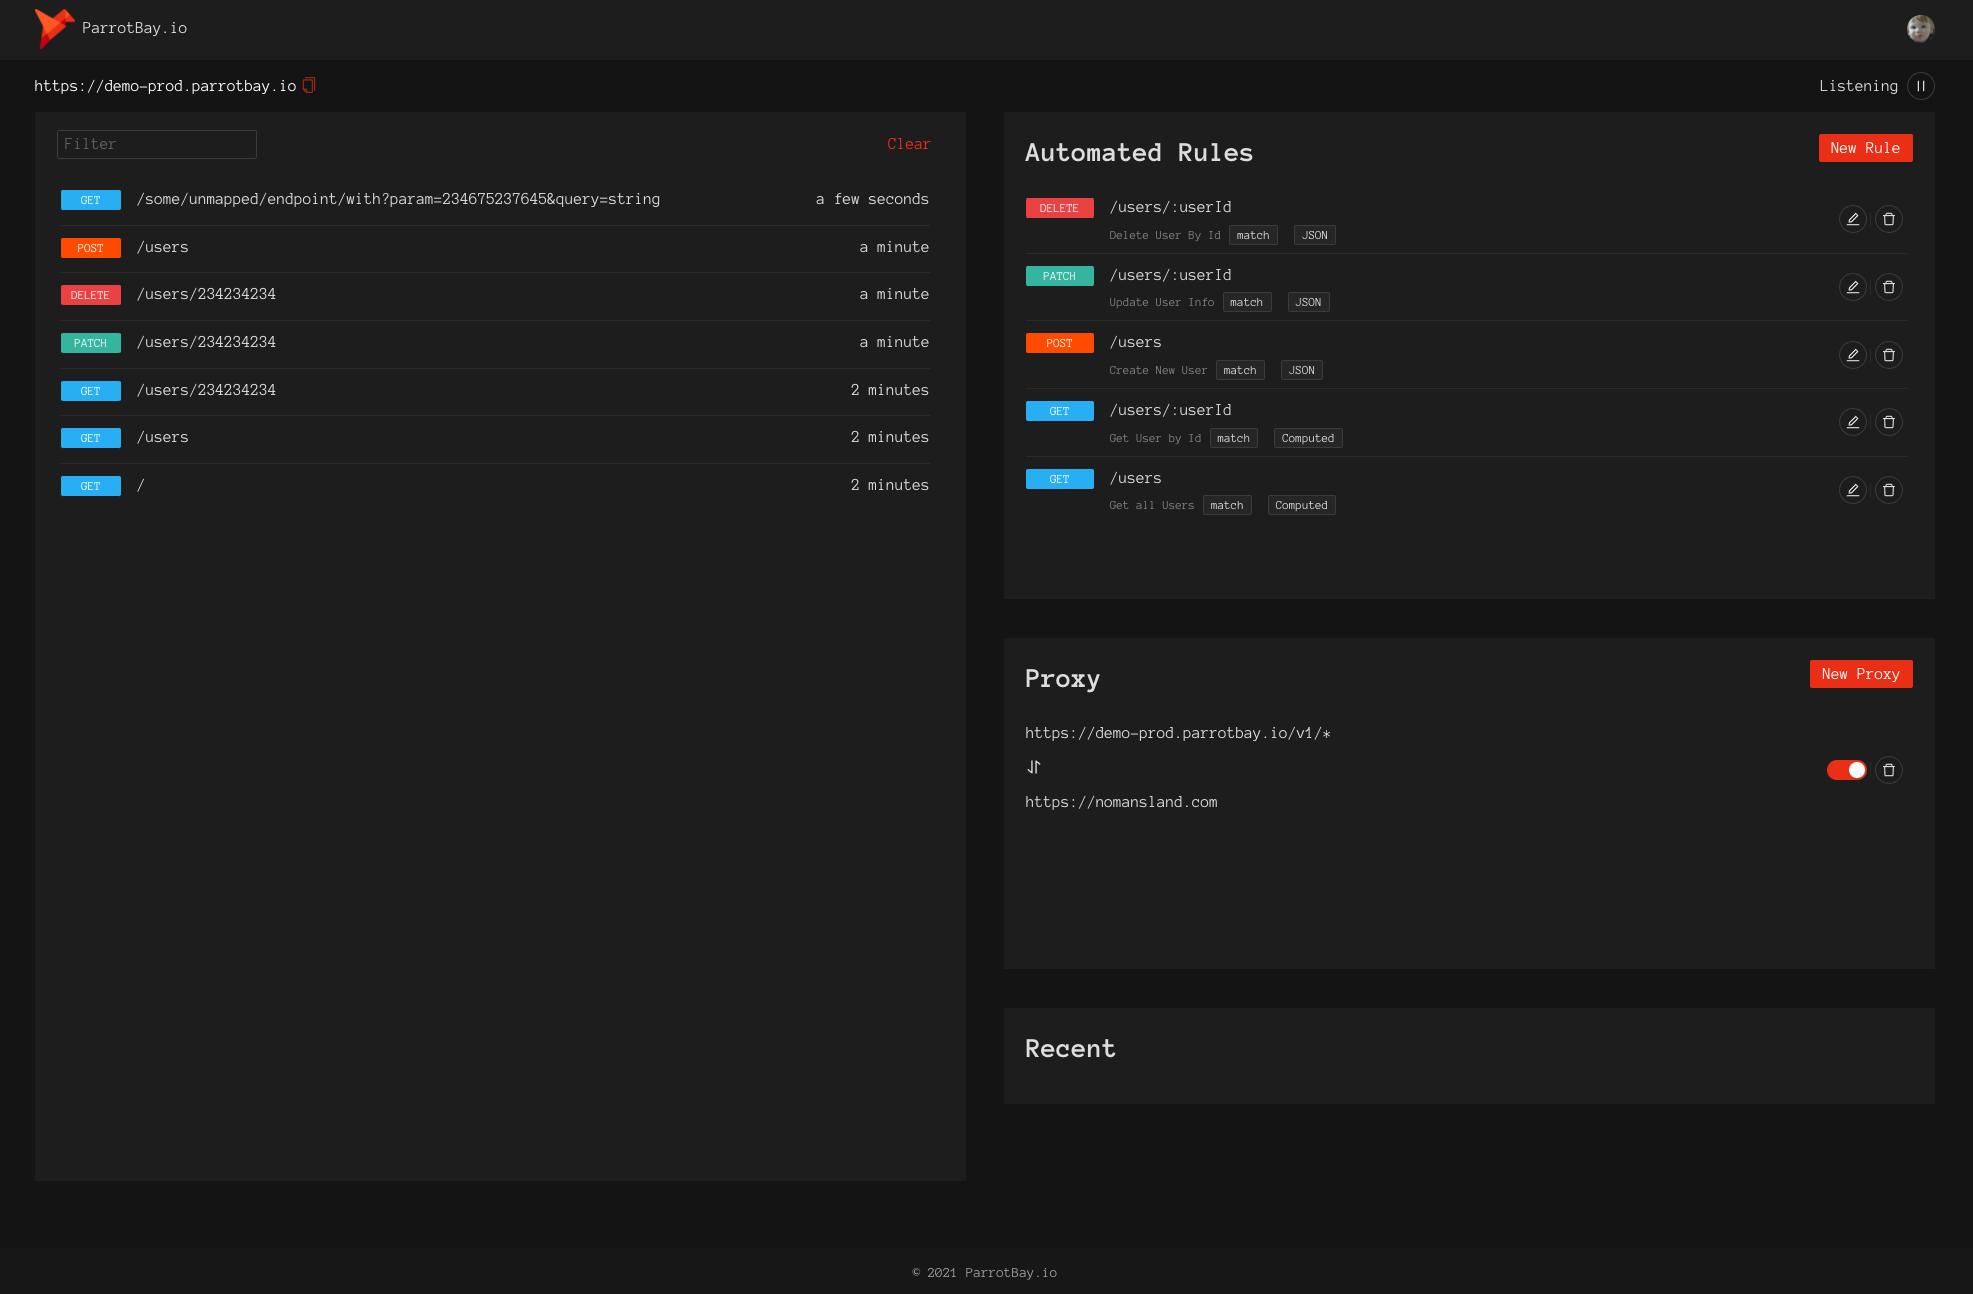Select the POST /users logged request
The height and width of the screenshot is (1294, 1973).
tap(162, 247)
